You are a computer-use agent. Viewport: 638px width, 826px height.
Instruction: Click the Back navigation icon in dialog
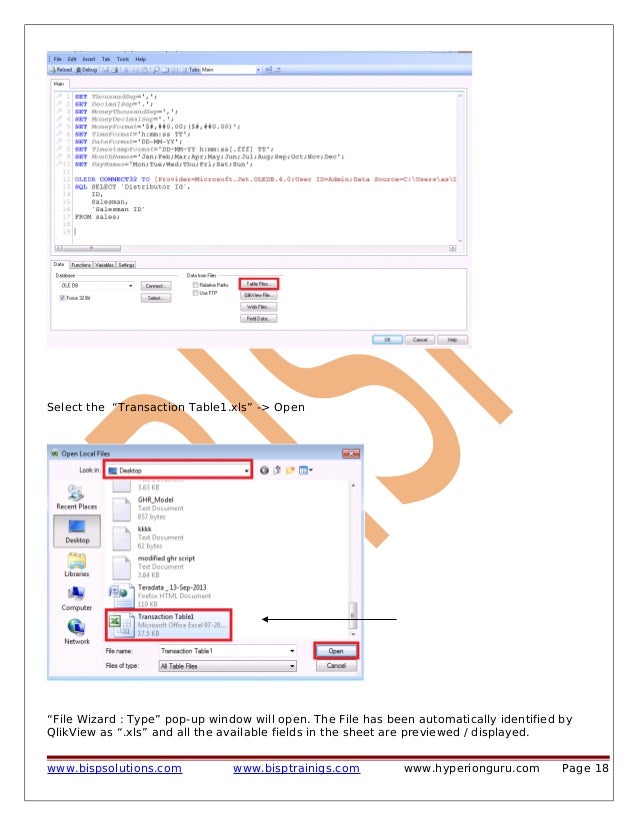(x=264, y=470)
